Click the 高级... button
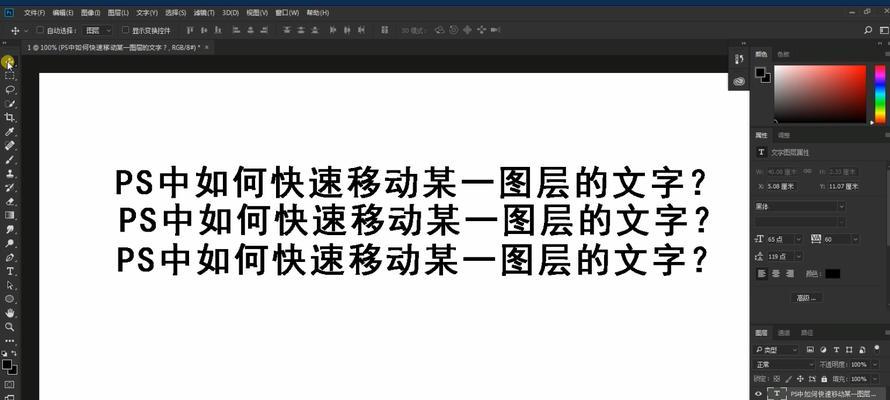Image resolution: width=890 pixels, height=400 pixels. 807,297
